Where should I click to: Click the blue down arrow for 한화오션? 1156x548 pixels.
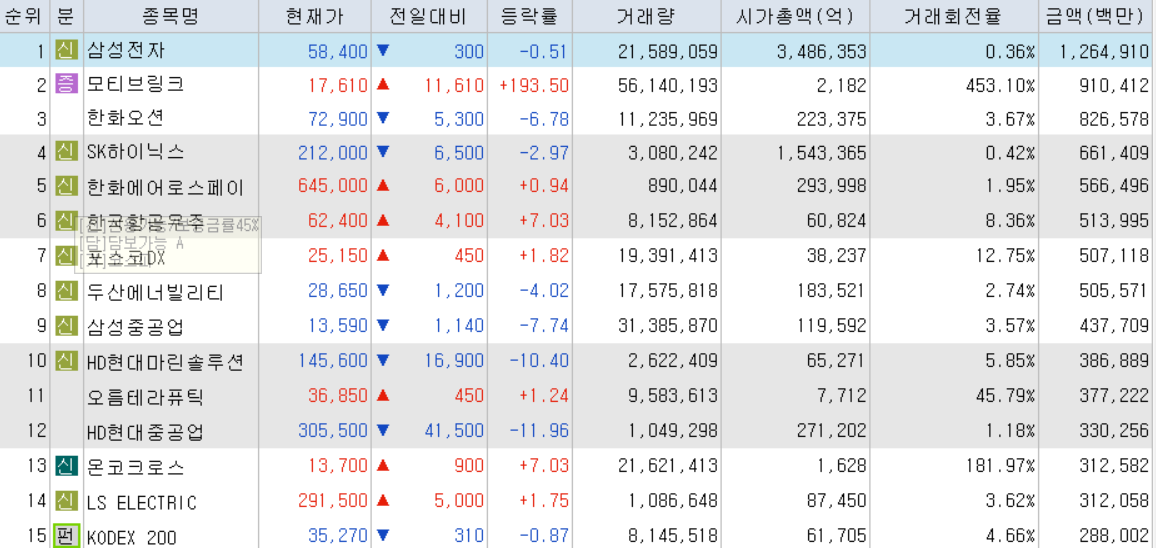(x=382, y=119)
